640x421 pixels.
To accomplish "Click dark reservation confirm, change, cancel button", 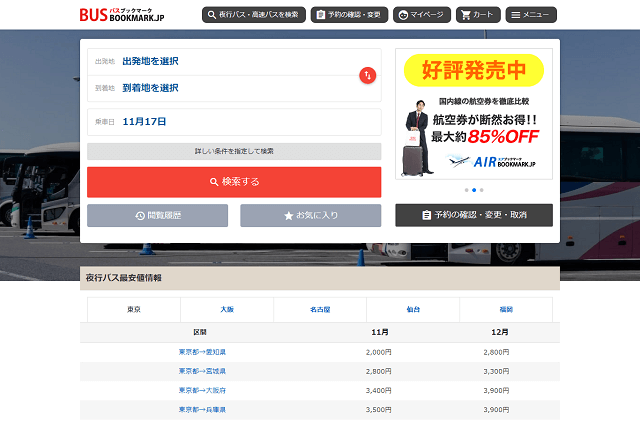I will coord(473,215).
